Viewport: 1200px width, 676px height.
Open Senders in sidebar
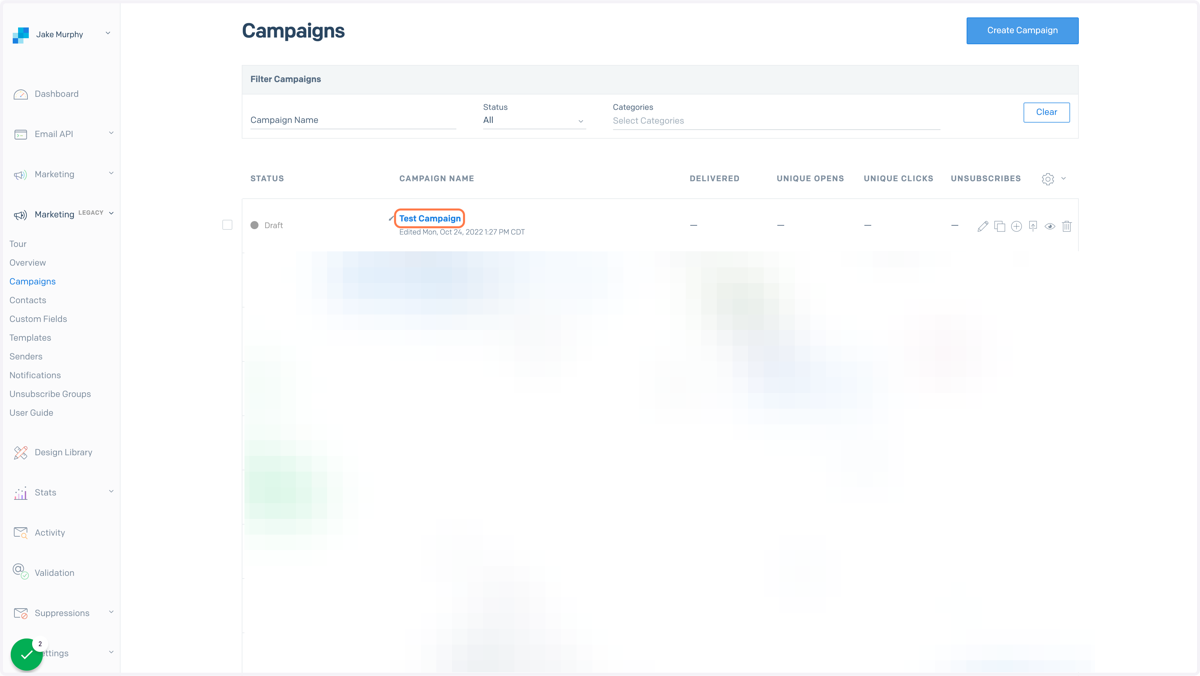pyautogui.click(x=26, y=357)
